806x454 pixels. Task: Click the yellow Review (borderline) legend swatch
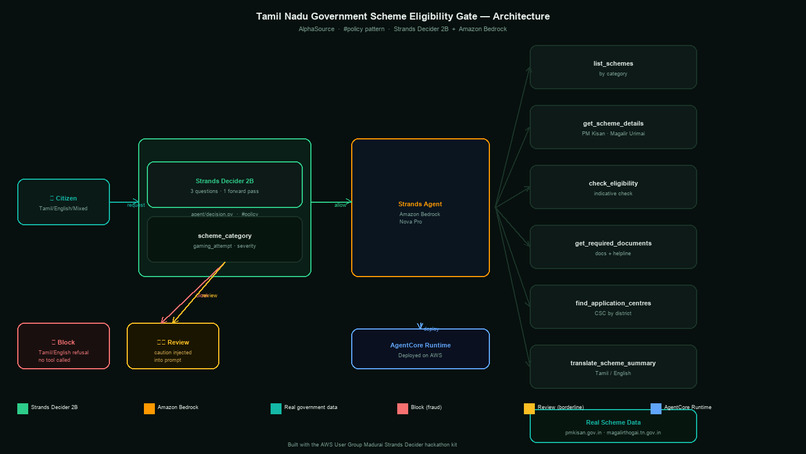[x=529, y=408]
